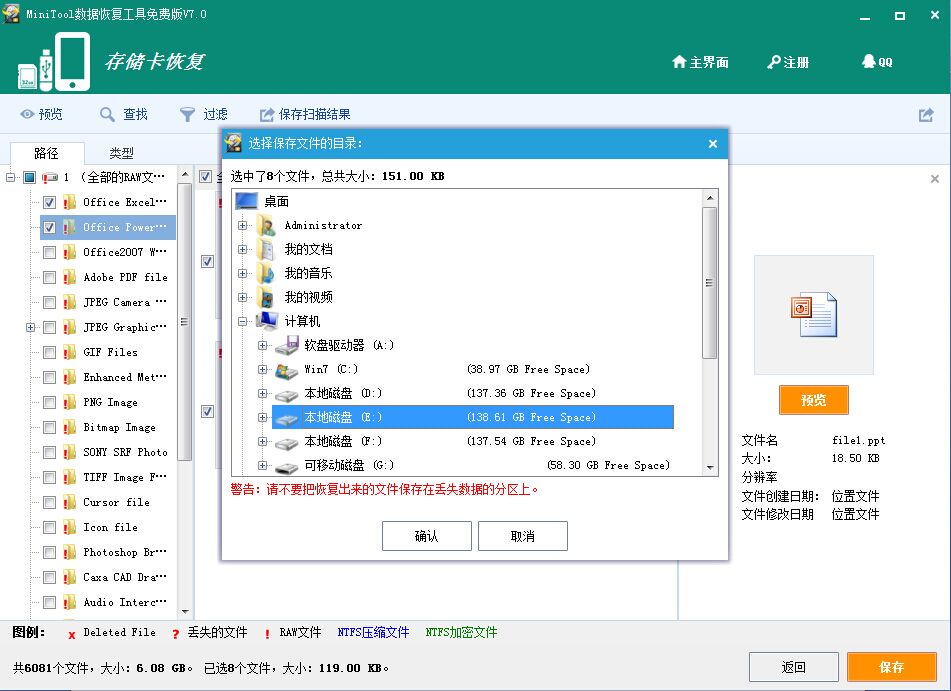
Task: Click the storage card recovery logo
Action: [x=54, y=61]
